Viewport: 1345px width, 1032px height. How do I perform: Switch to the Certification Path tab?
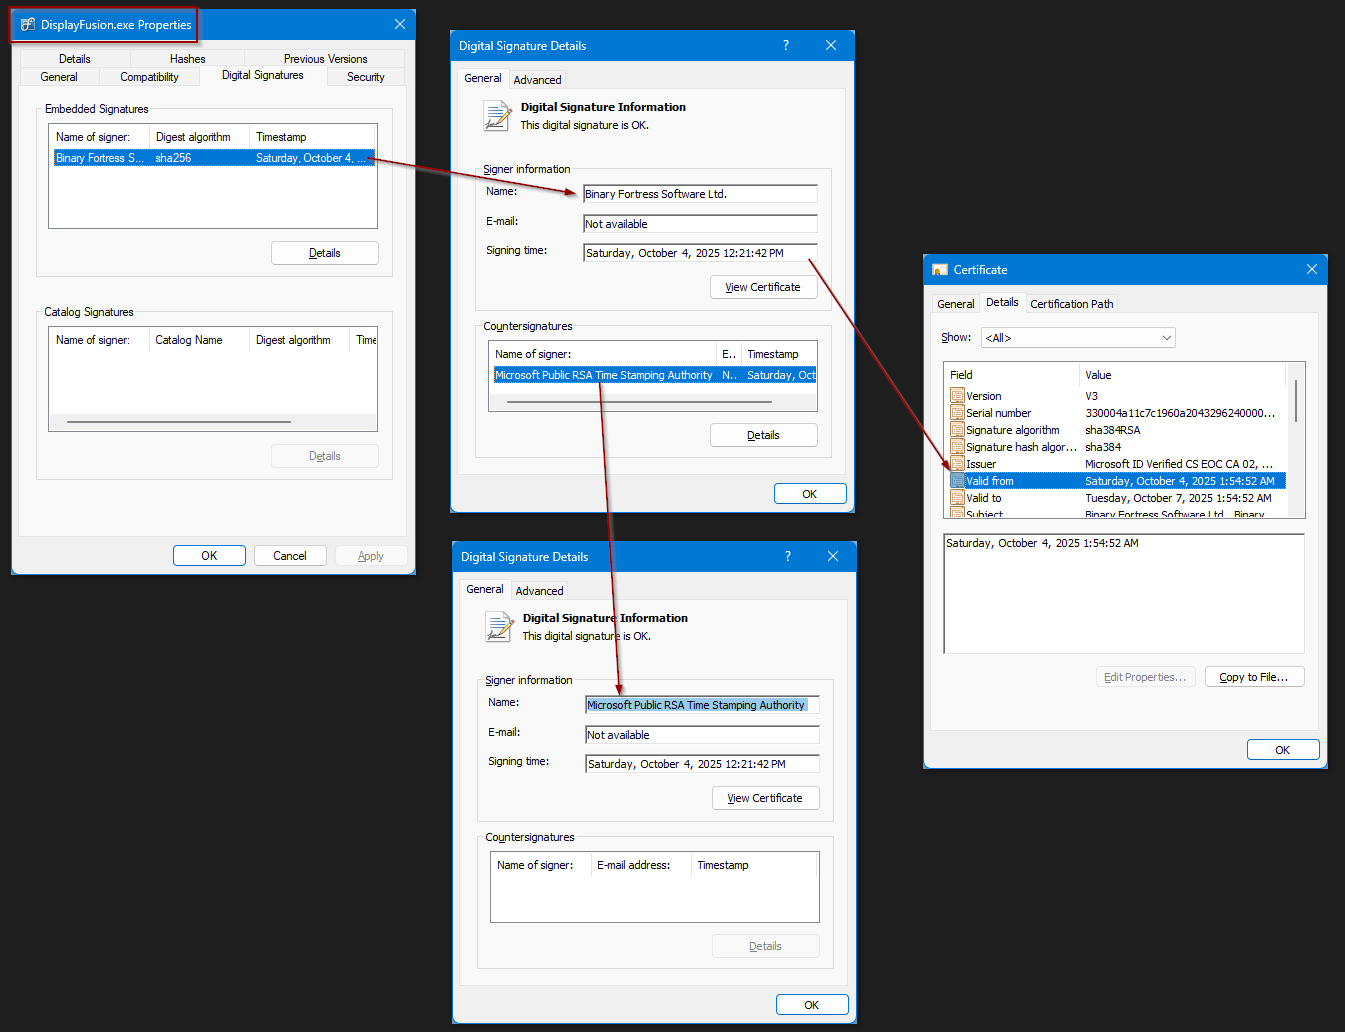[1071, 304]
